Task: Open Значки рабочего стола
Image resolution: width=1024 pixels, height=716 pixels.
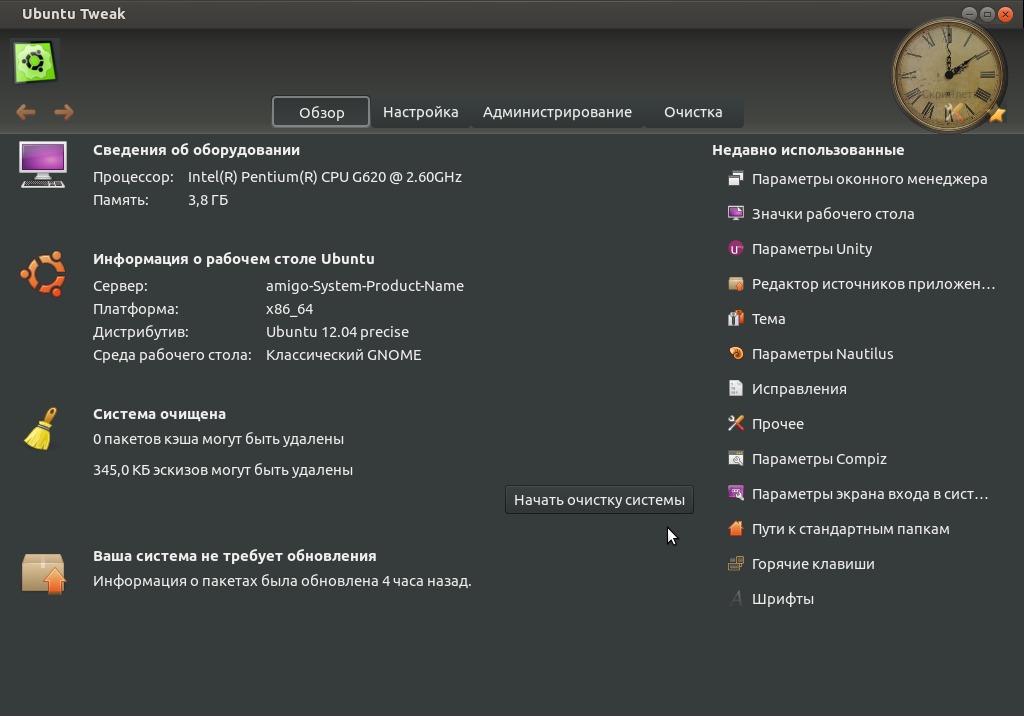Action: (833, 214)
